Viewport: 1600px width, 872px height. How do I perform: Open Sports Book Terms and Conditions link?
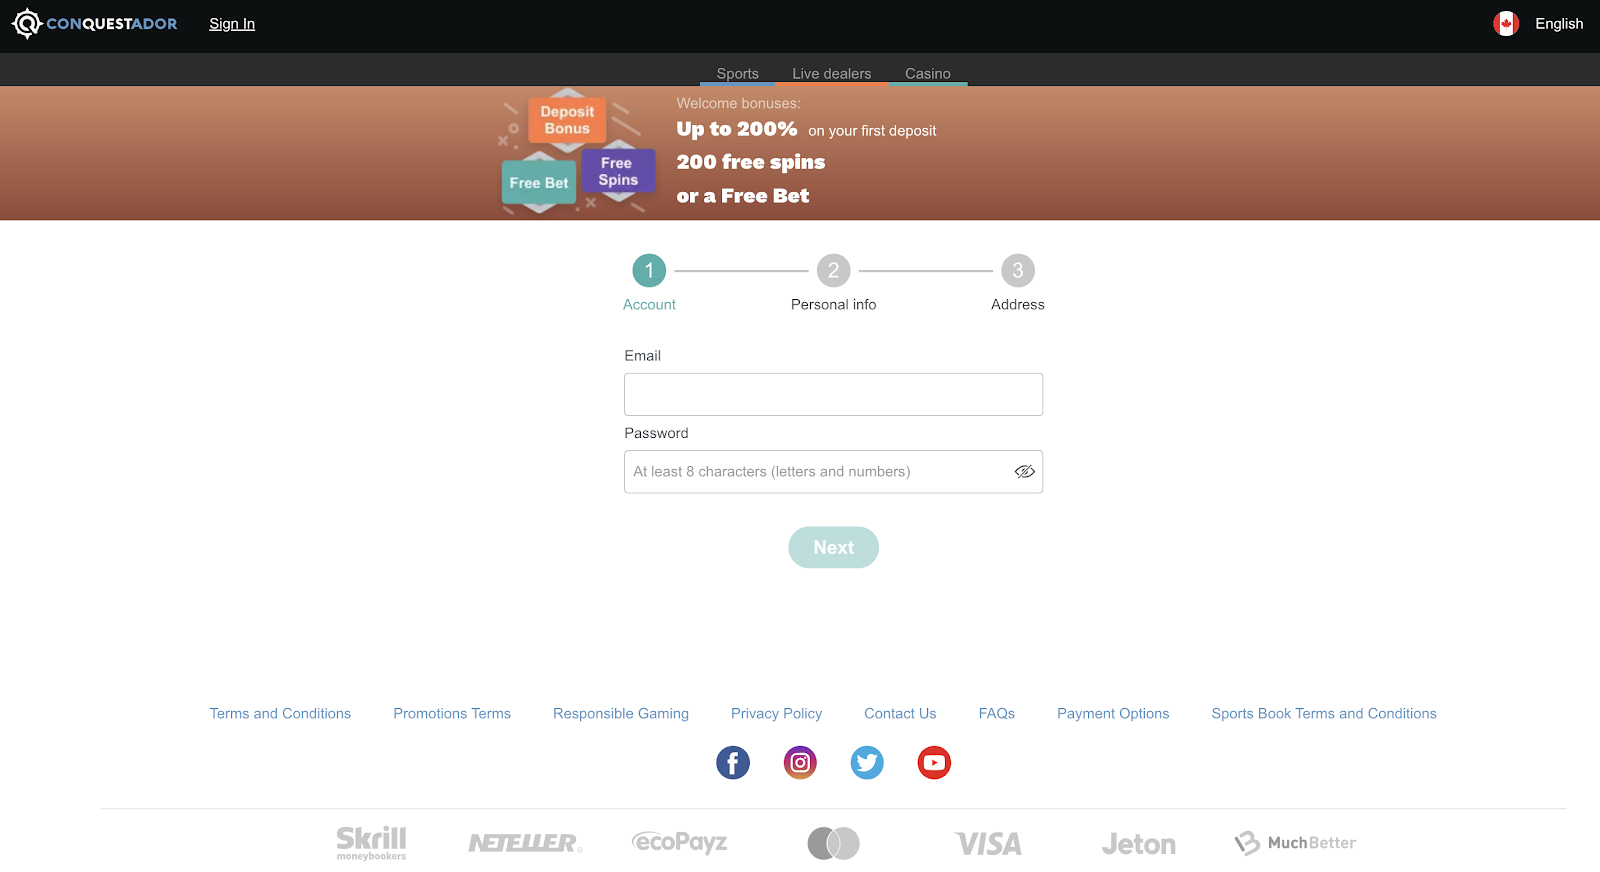point(1324,713)
